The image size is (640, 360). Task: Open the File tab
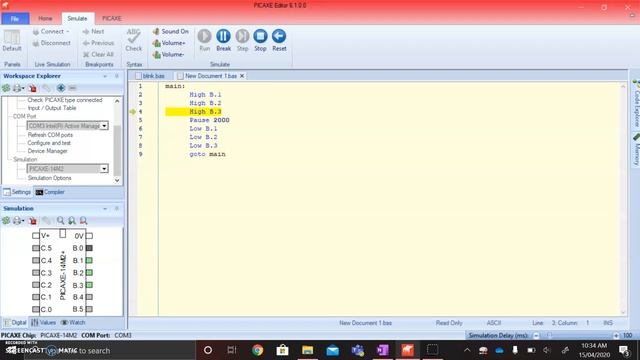[x=15, y=18]
